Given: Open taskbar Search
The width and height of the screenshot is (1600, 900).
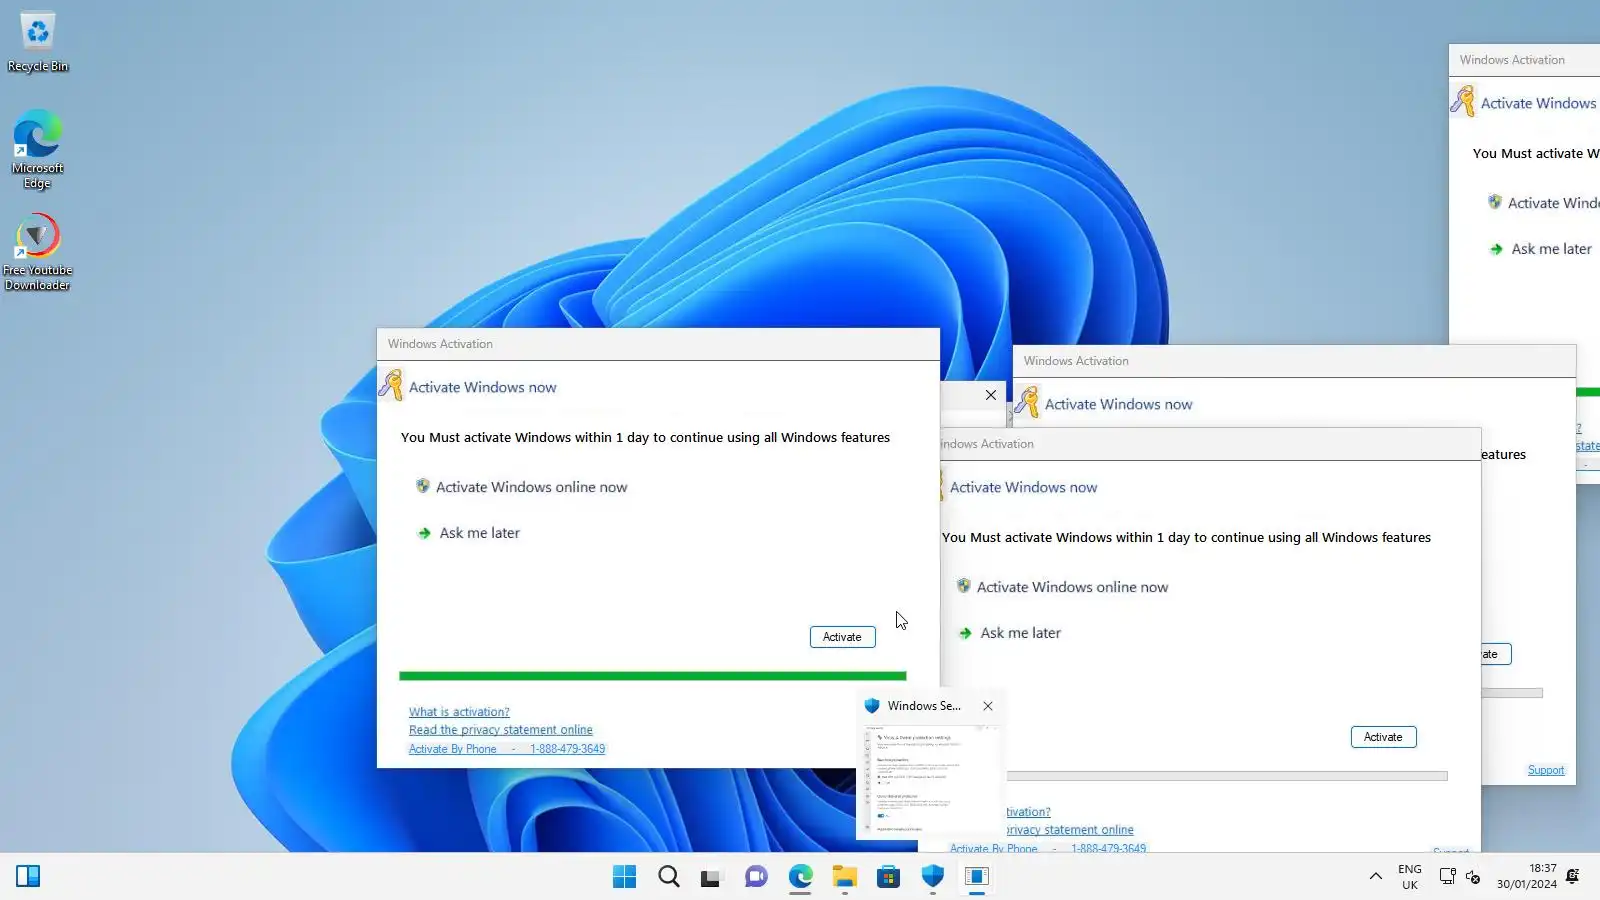Looking at the screenshot, I should (669, 877).
